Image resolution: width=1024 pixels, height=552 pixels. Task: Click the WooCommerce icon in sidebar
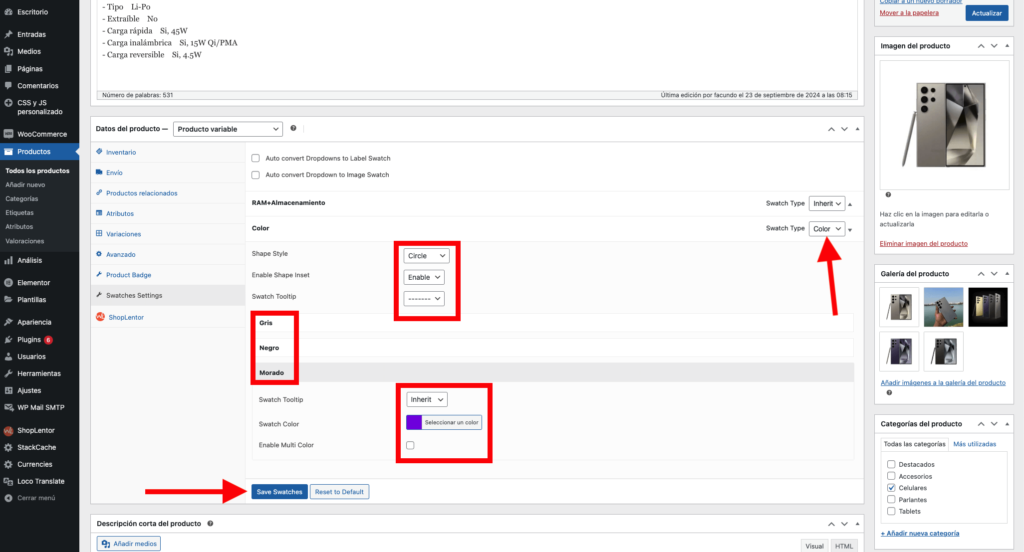[8, 134]
